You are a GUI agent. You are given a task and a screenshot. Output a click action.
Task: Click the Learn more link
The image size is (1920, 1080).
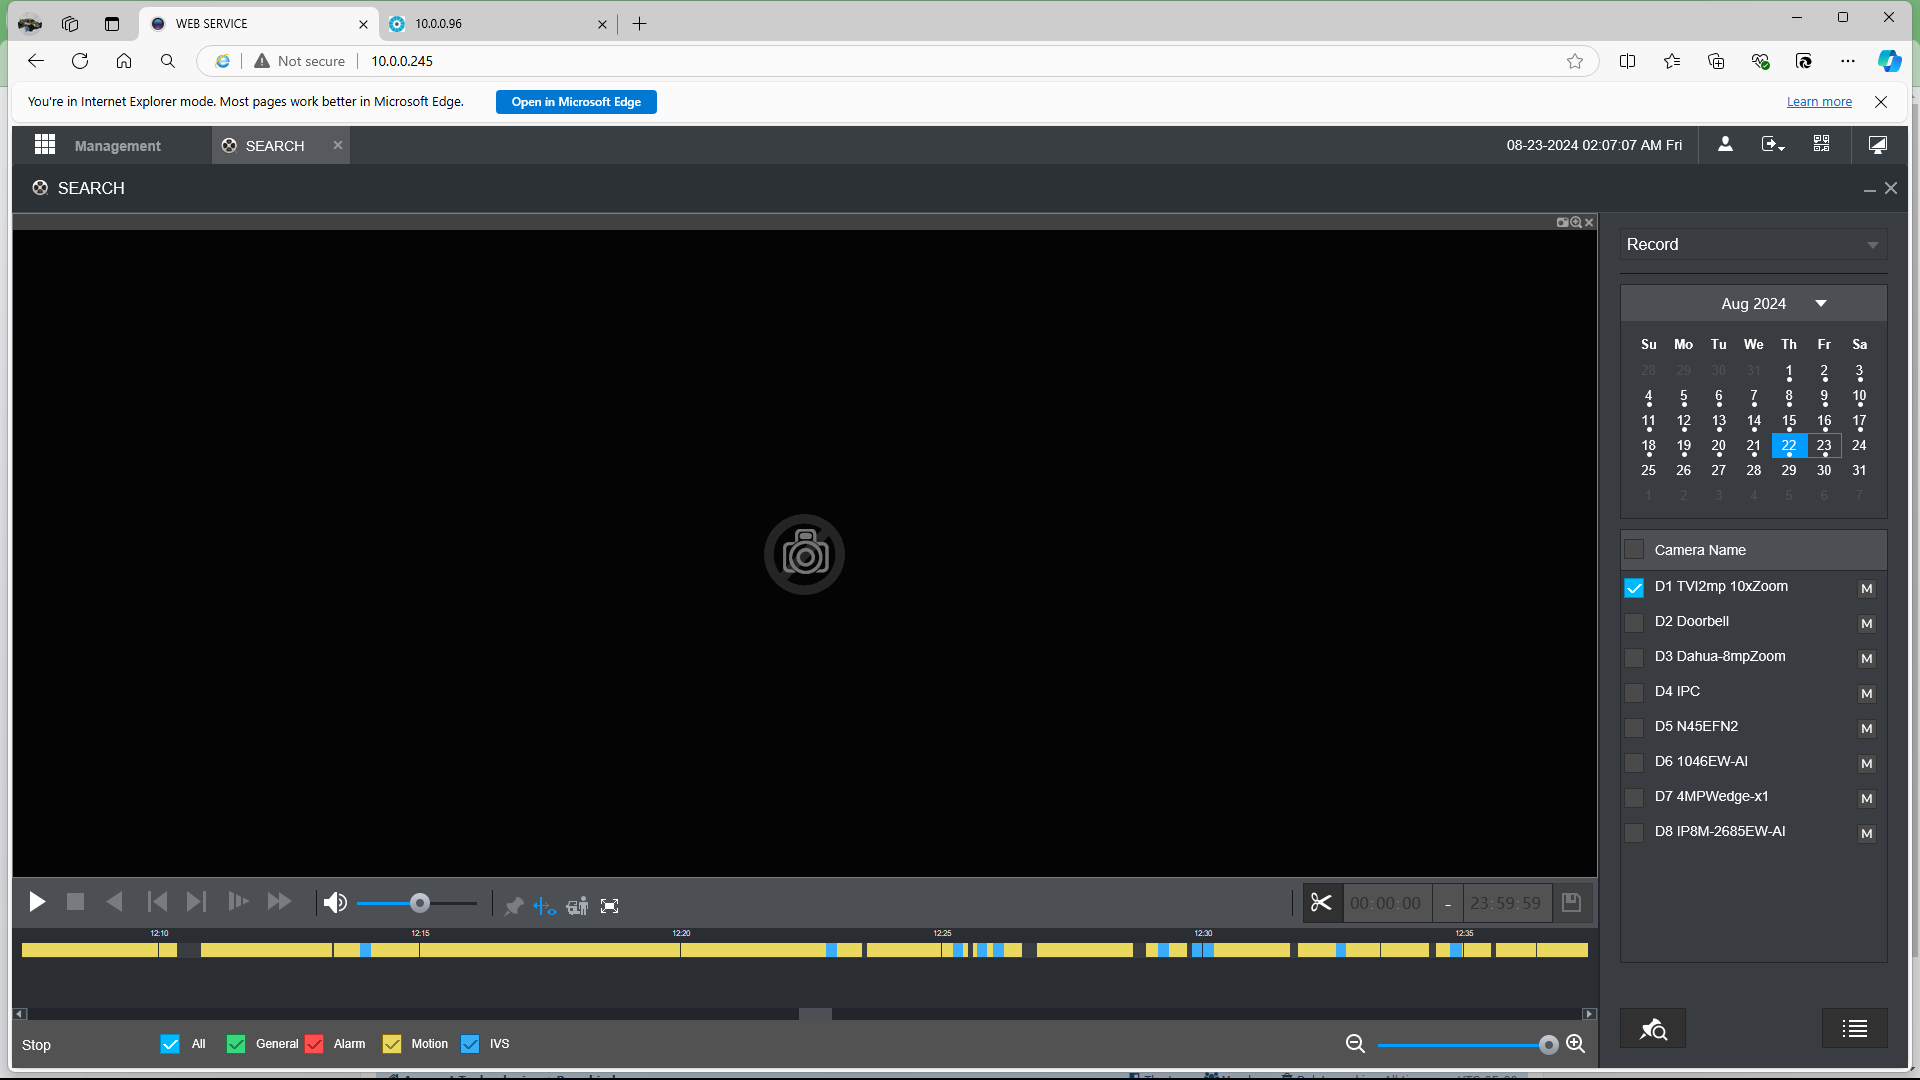coord(1819,102)
